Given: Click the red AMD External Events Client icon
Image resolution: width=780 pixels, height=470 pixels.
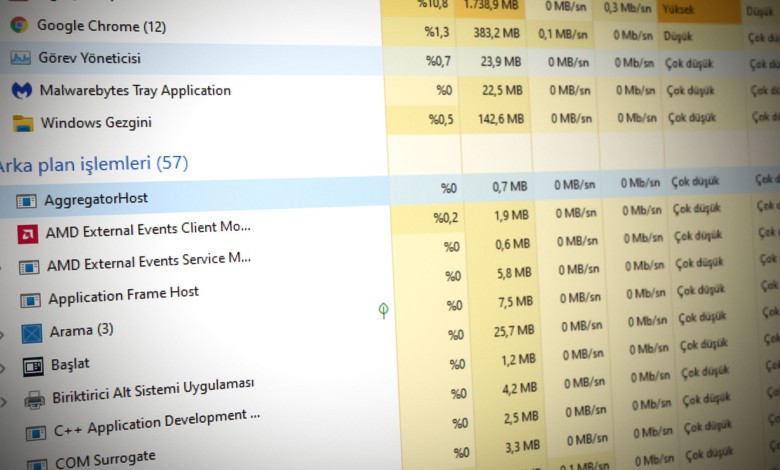Looking at the screenshot, I should pyautogui.click(x=28, y=234).
